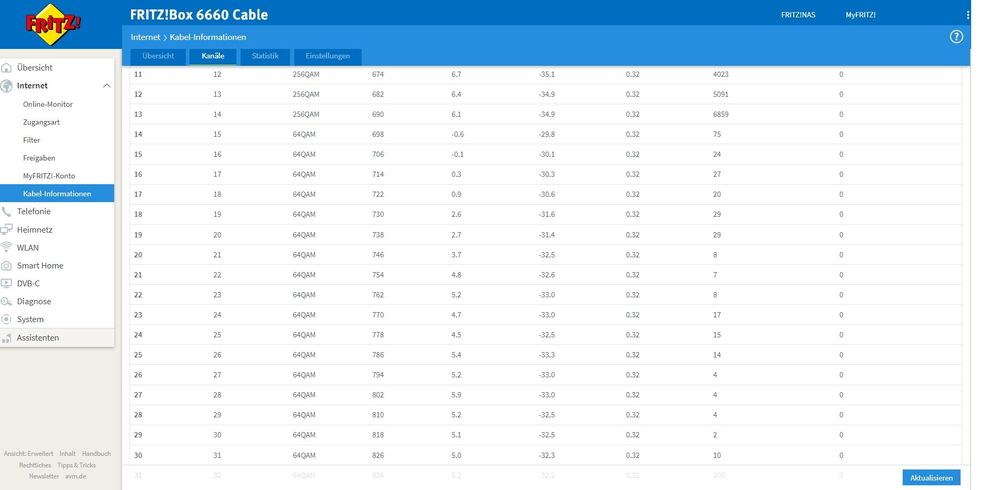Open avm.de footer link
The width and height of the screenshot is (999, 490).
[75, 477]
